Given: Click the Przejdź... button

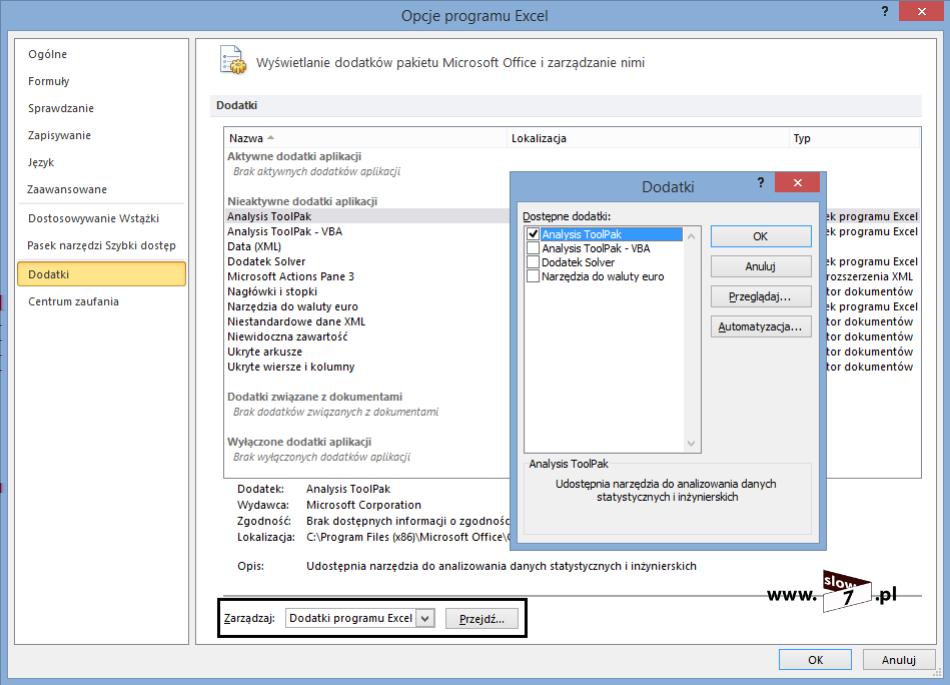Looking at the screenshot, I should tap(482, 618).
